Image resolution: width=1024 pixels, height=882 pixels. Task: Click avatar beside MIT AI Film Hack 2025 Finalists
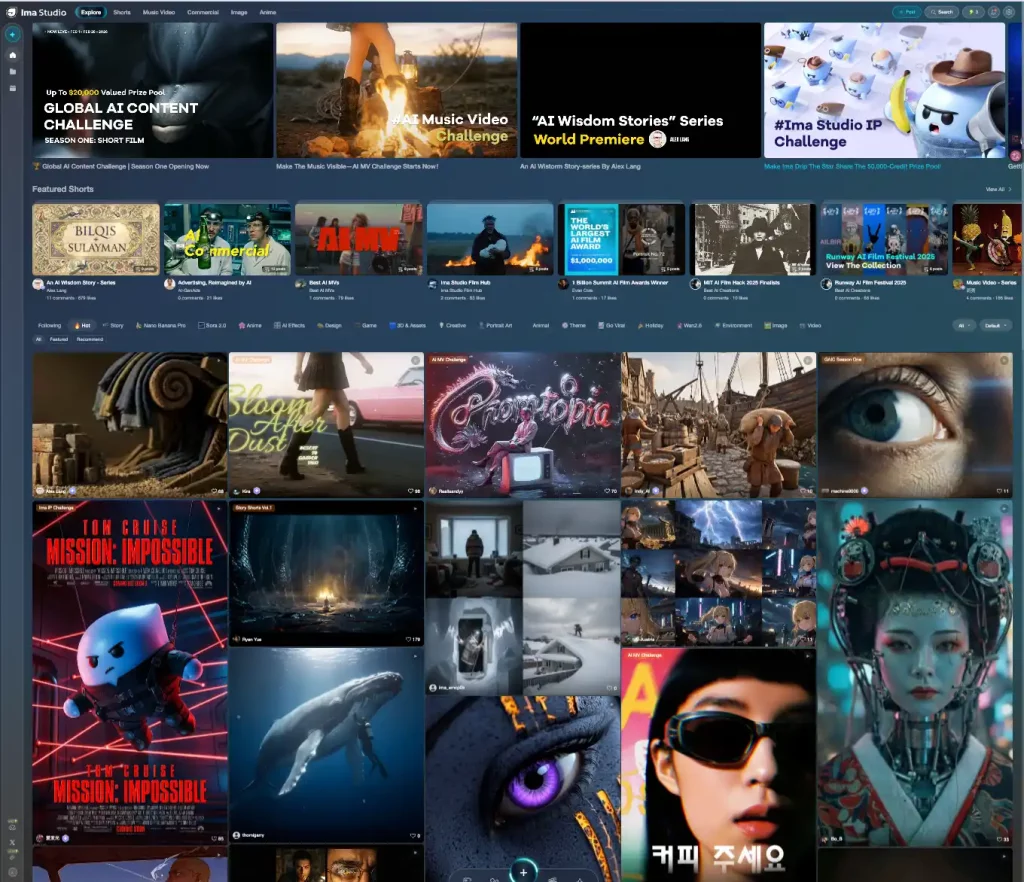696,284
